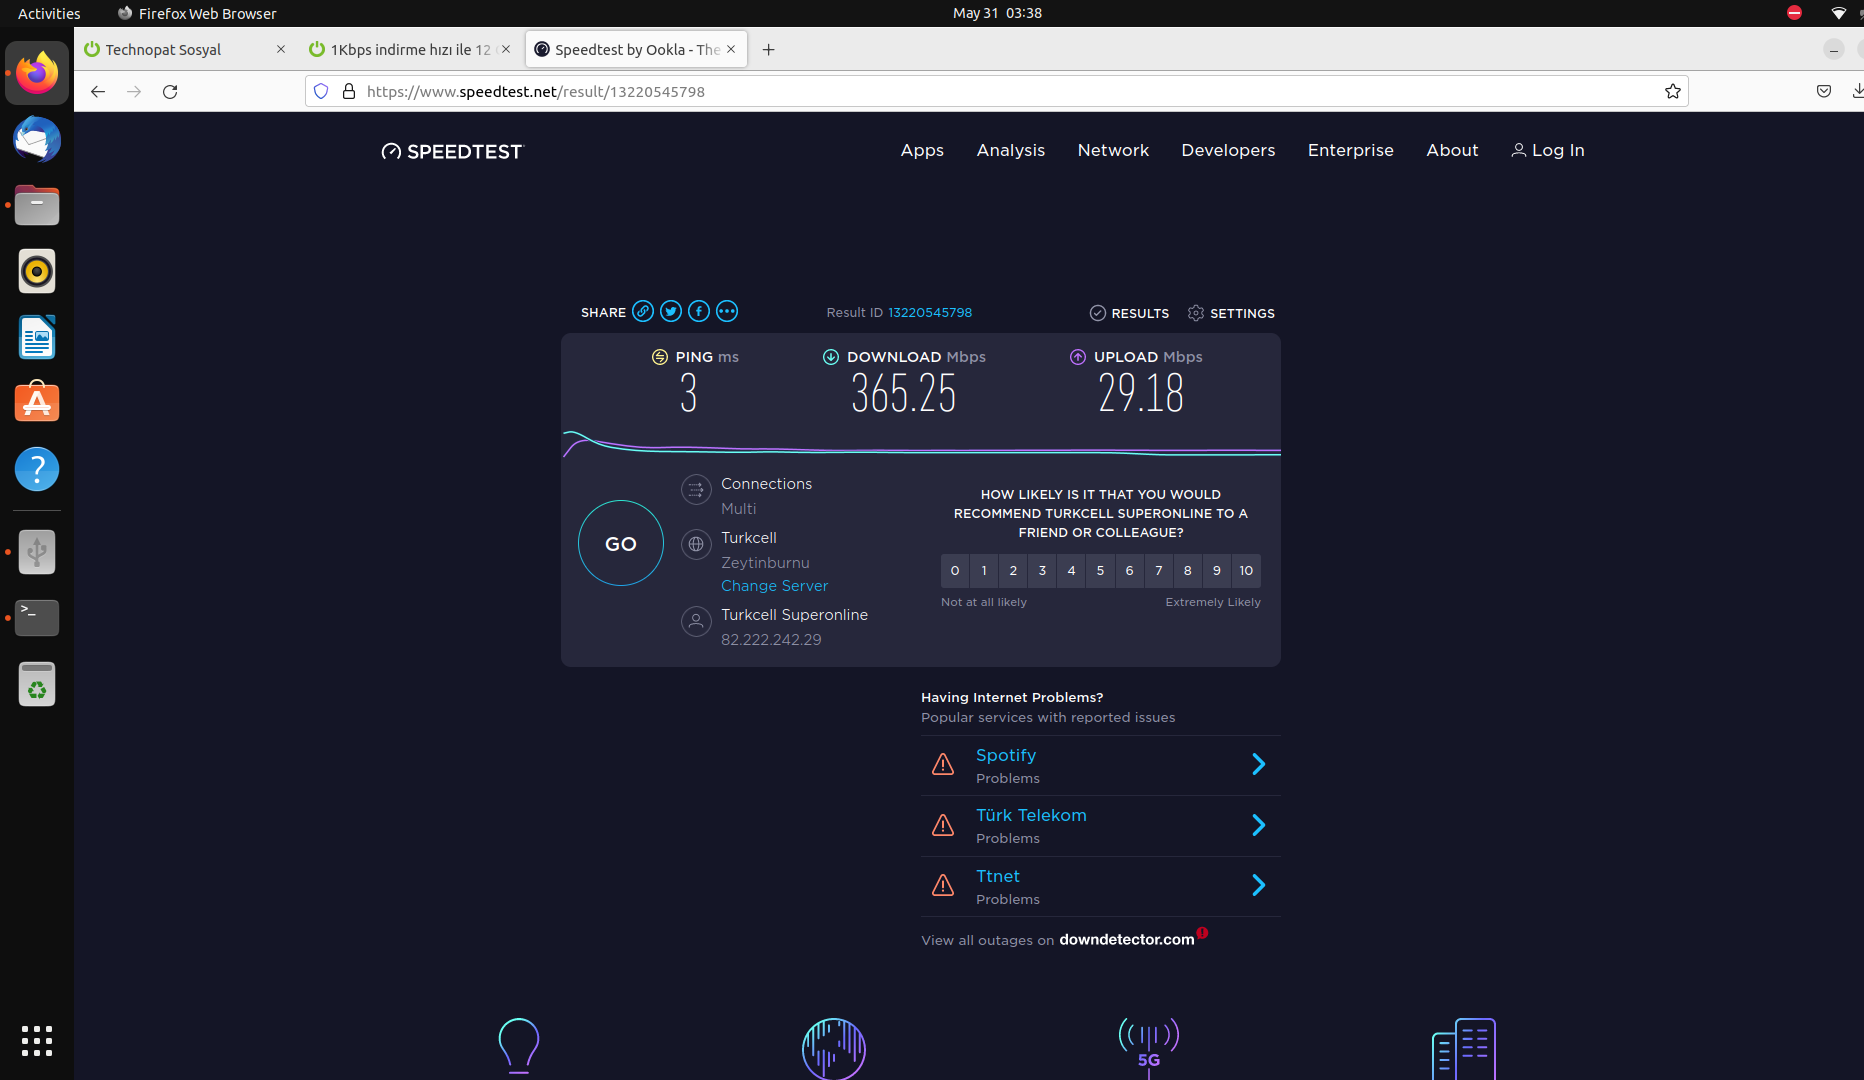Open Speedtest Settings gear
Screen dimensions: 1864x1080
[x=1231, y=313]
